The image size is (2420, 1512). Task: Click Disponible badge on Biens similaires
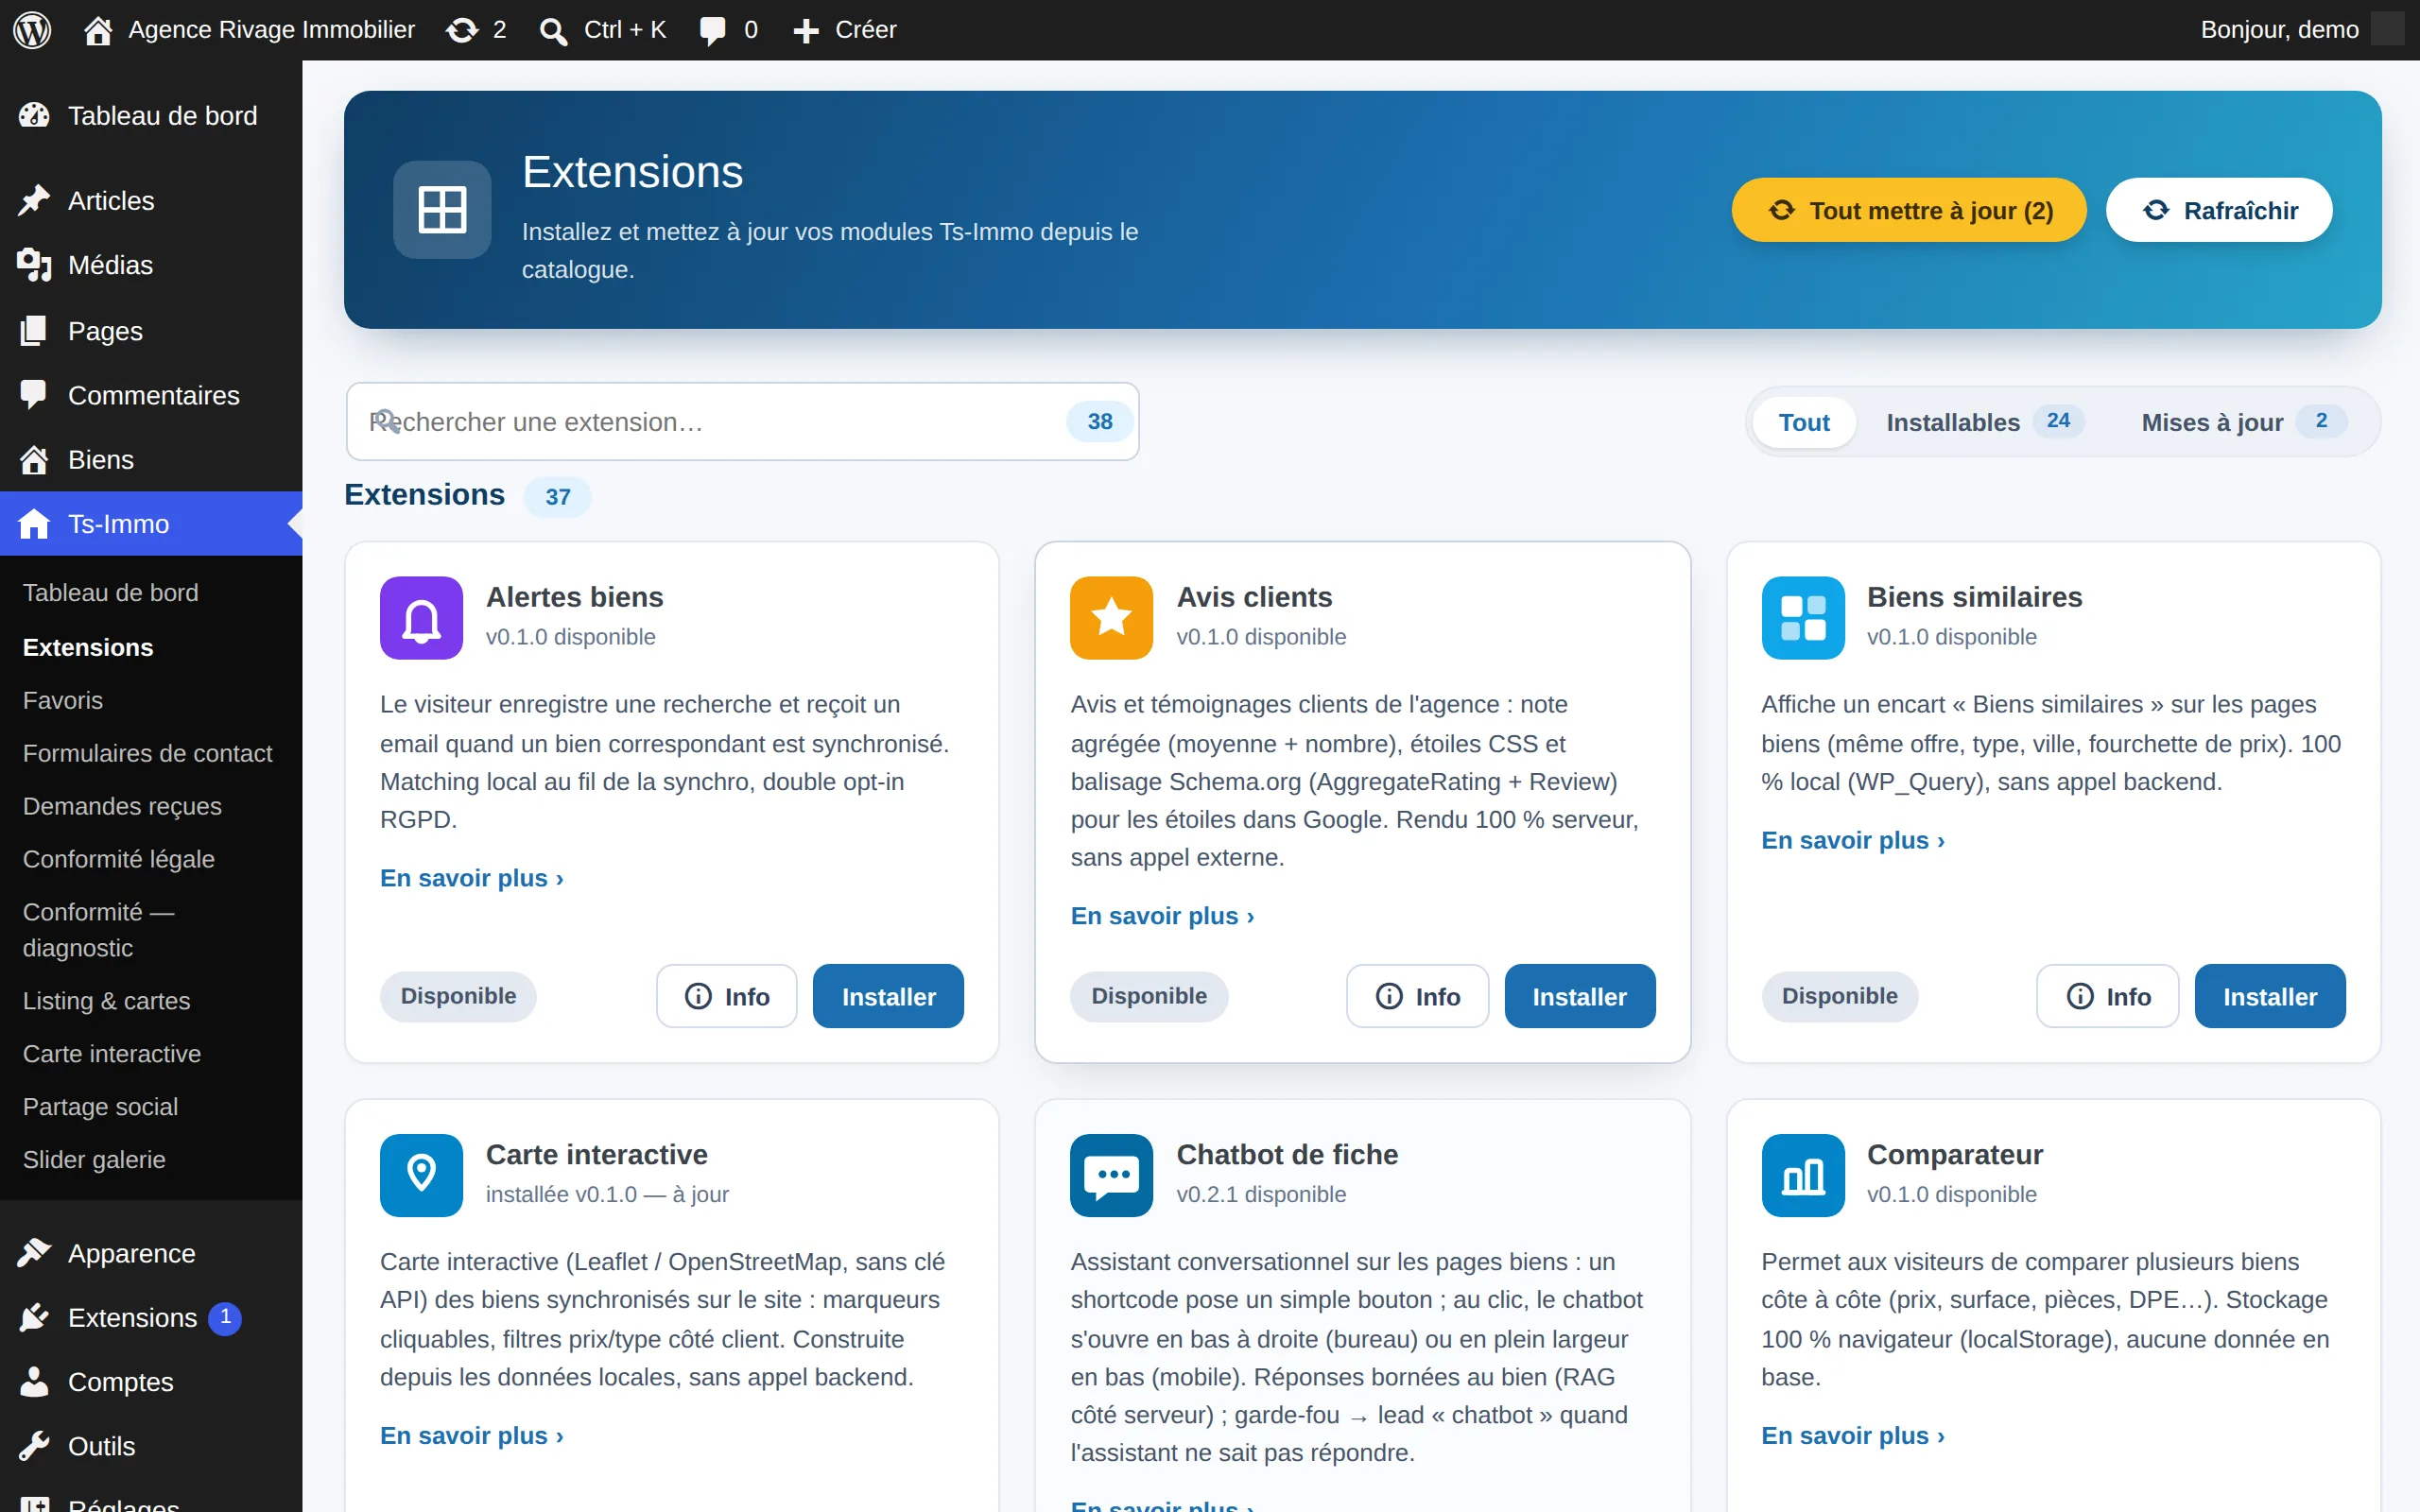coord(1839,996)
